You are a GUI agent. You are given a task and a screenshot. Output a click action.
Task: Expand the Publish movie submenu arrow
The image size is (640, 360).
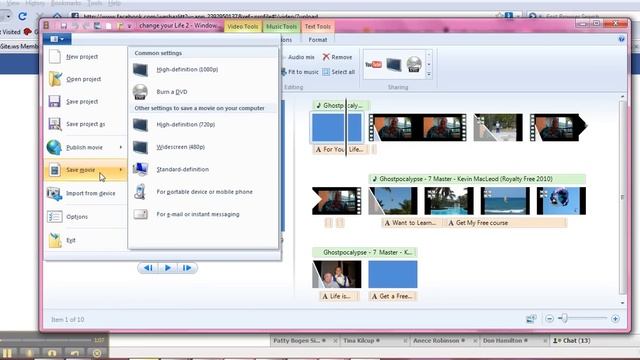[x=121, y=147]
